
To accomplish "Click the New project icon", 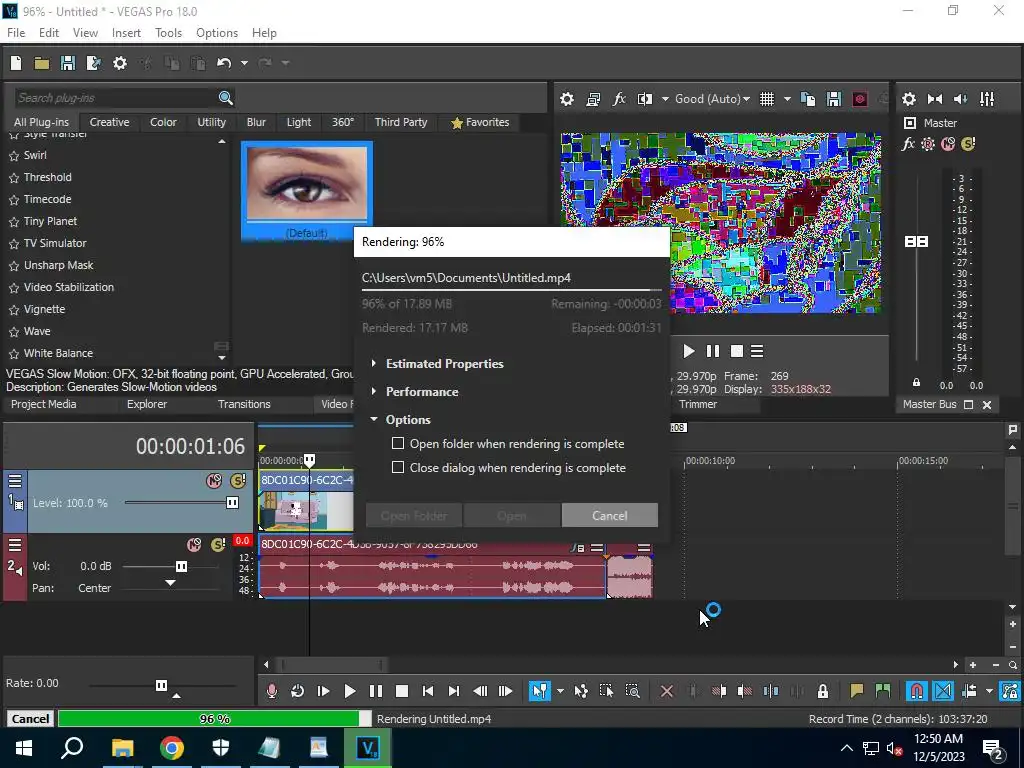I will point(16,63).
